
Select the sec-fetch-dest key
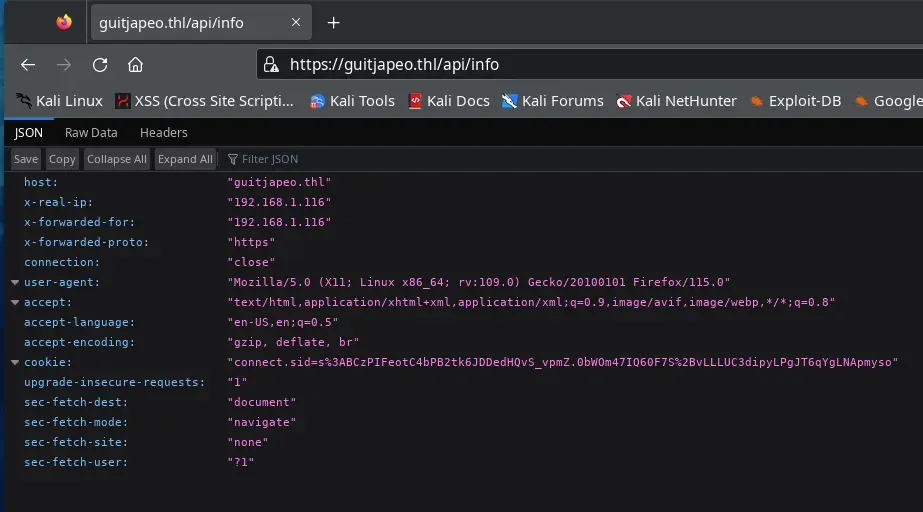(x=76, y=403)
